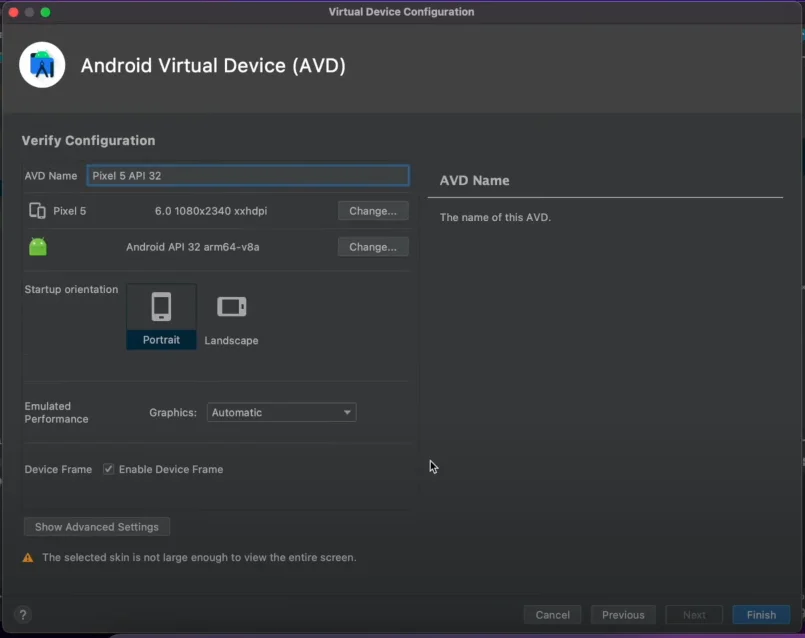Open the Graphics Automatic dropdown

[x=281, y=412]
